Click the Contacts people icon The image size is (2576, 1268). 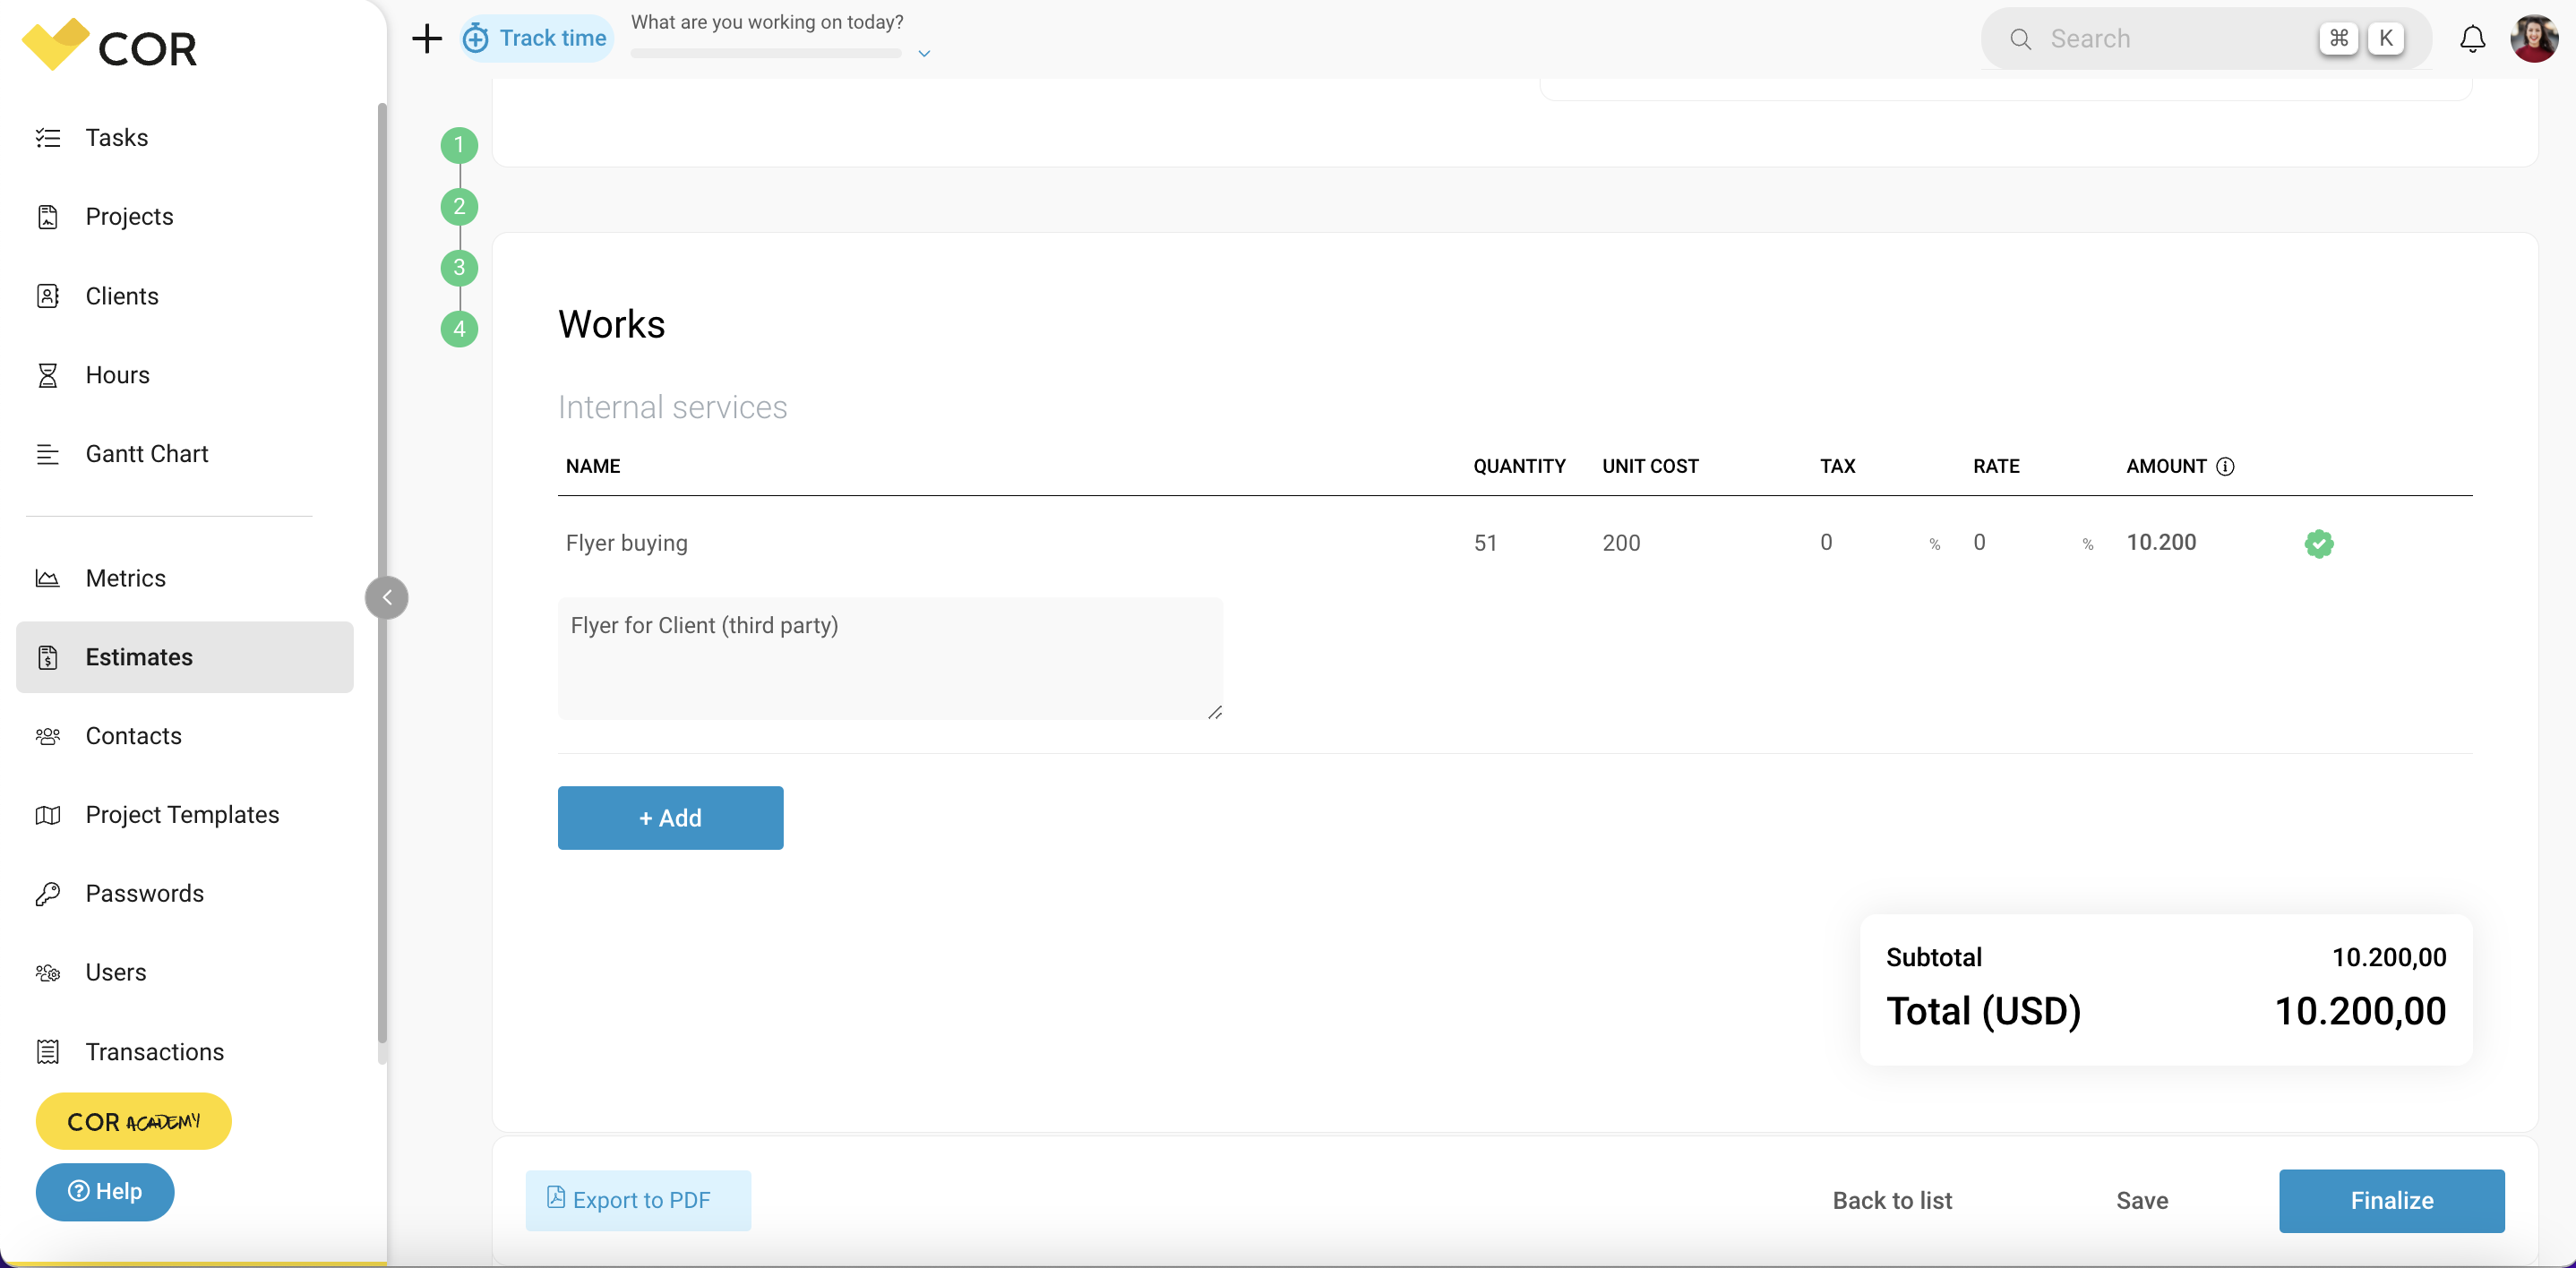point(48,736)
